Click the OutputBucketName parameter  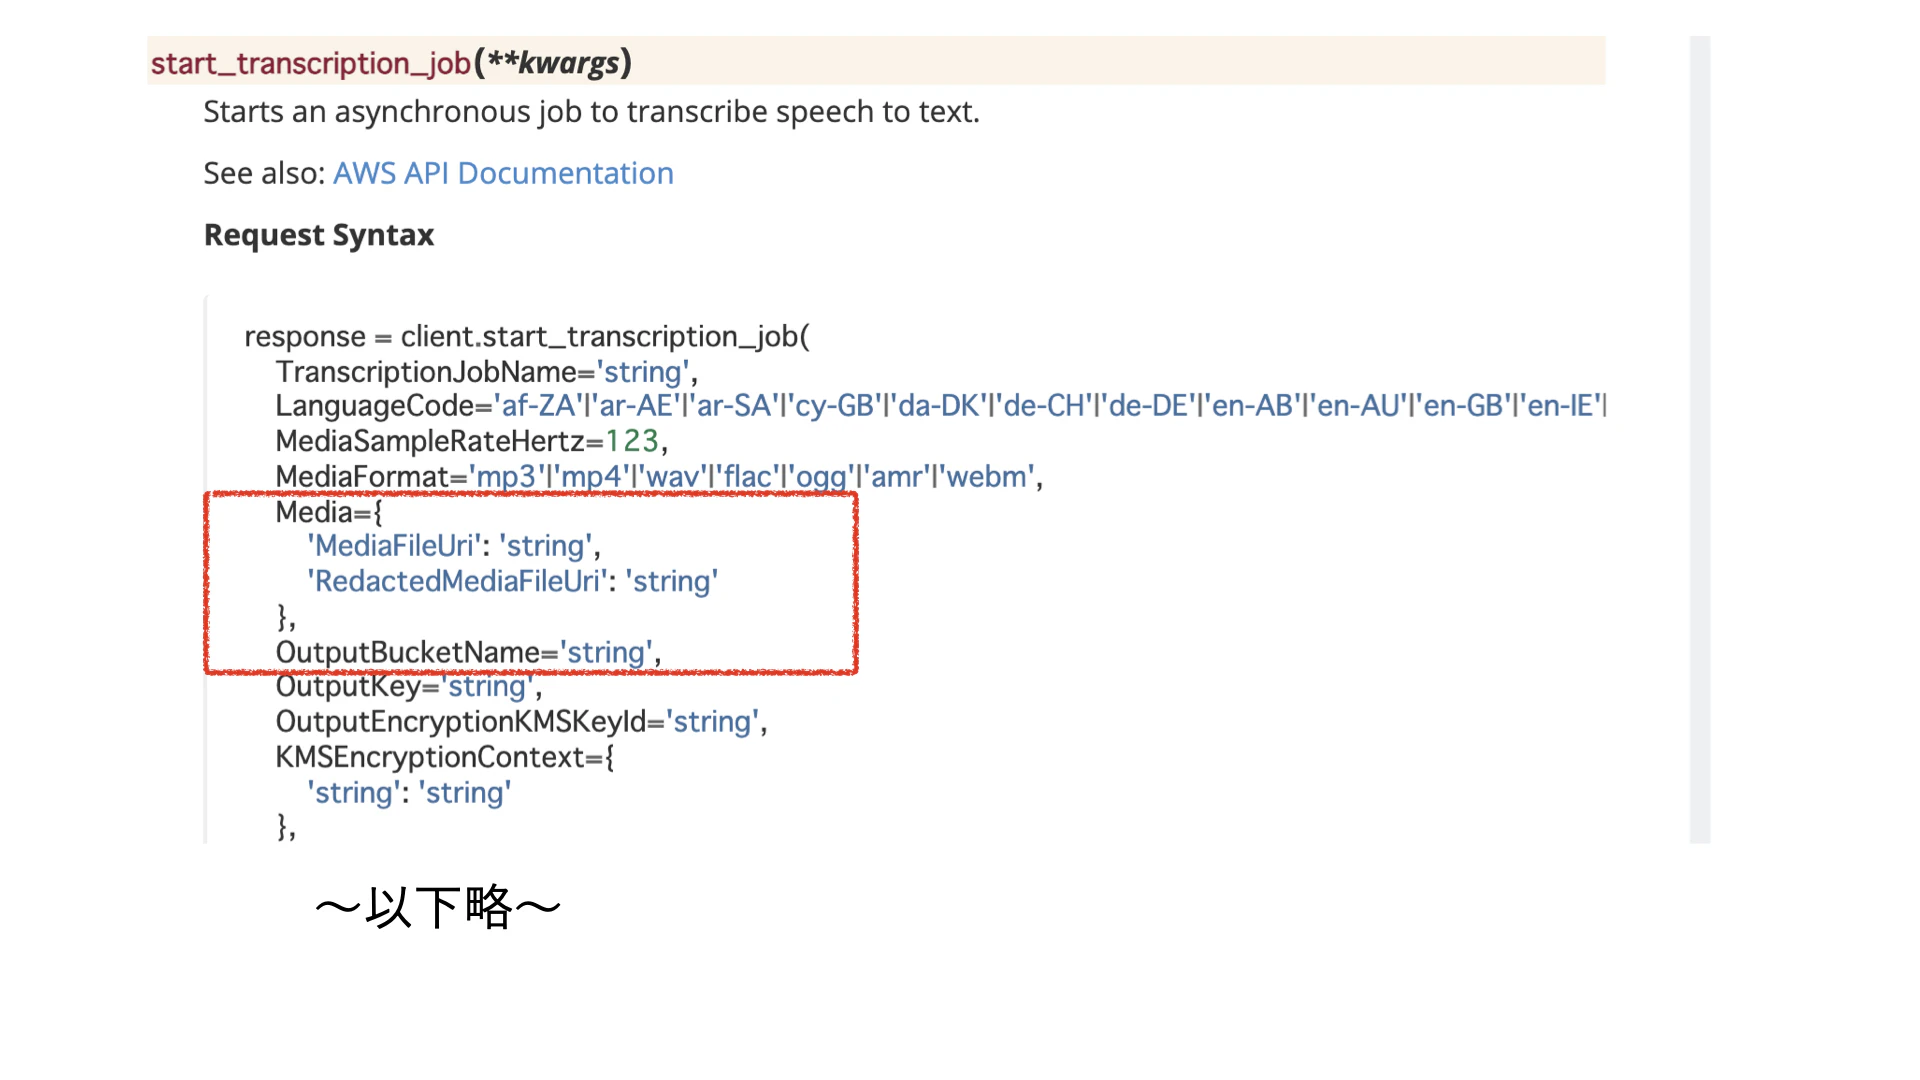408,653
